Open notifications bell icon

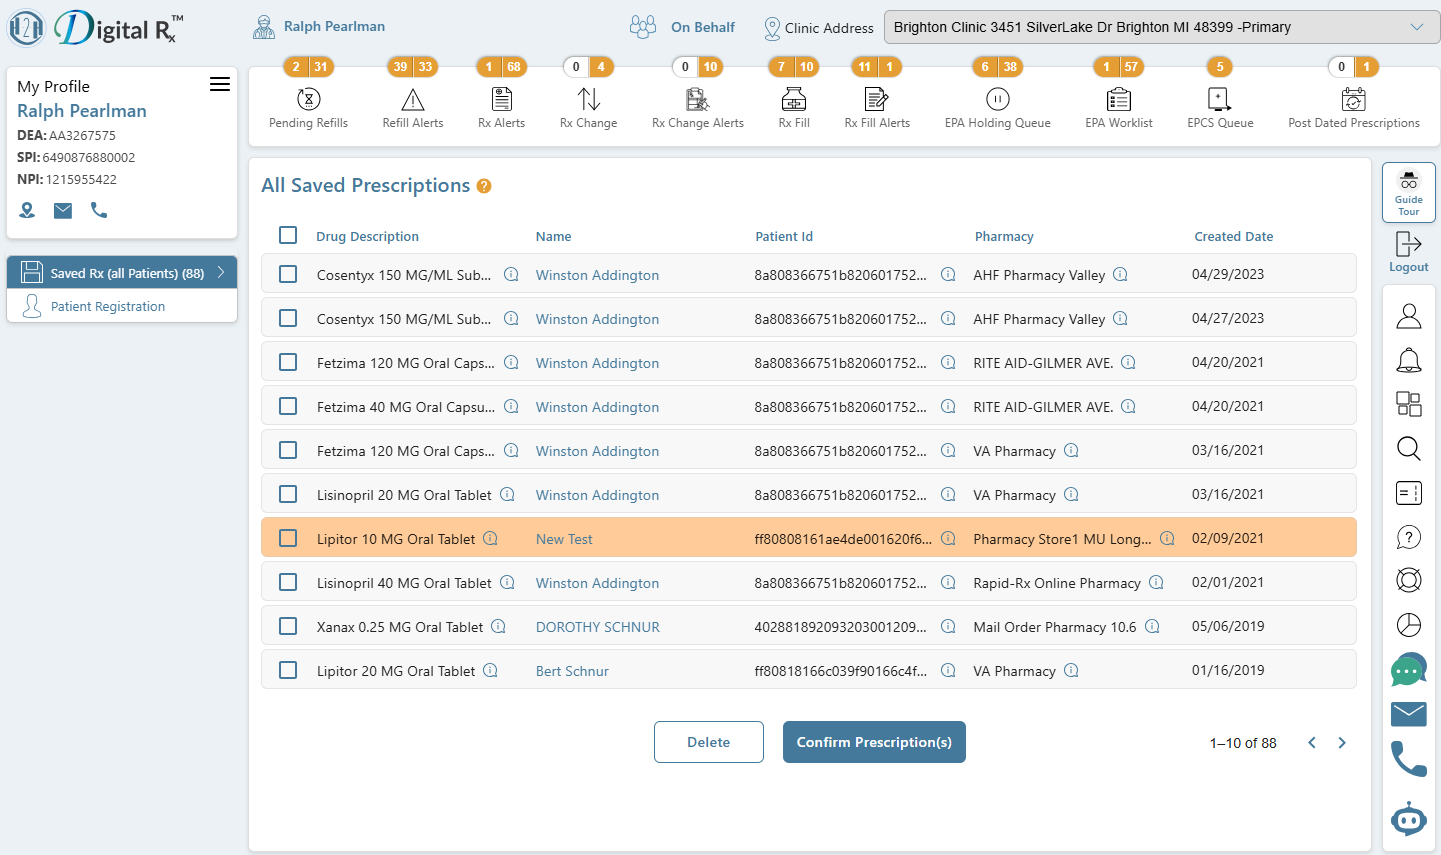tap(1409, 360)
